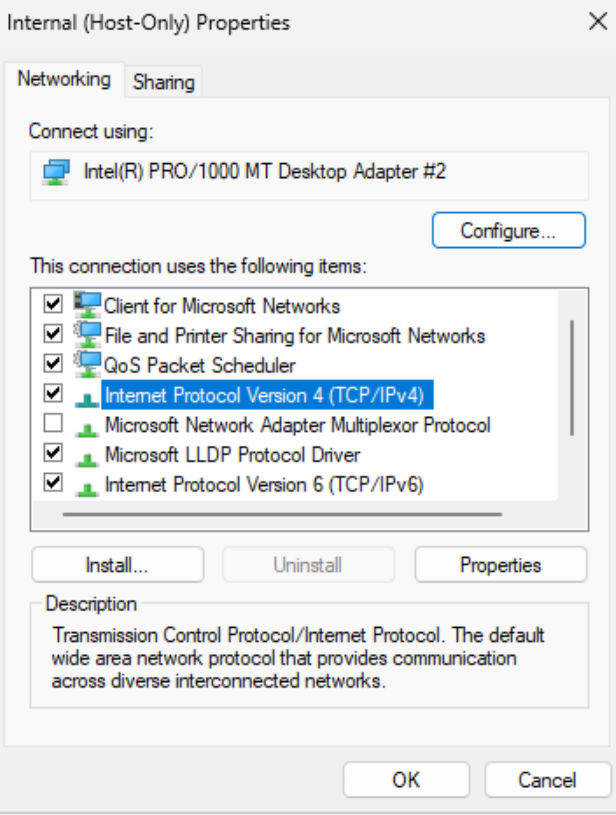Image resolution: width=616 pixels, height=815 pixels.
Task: Select the Networking tab
Action: 64,80
